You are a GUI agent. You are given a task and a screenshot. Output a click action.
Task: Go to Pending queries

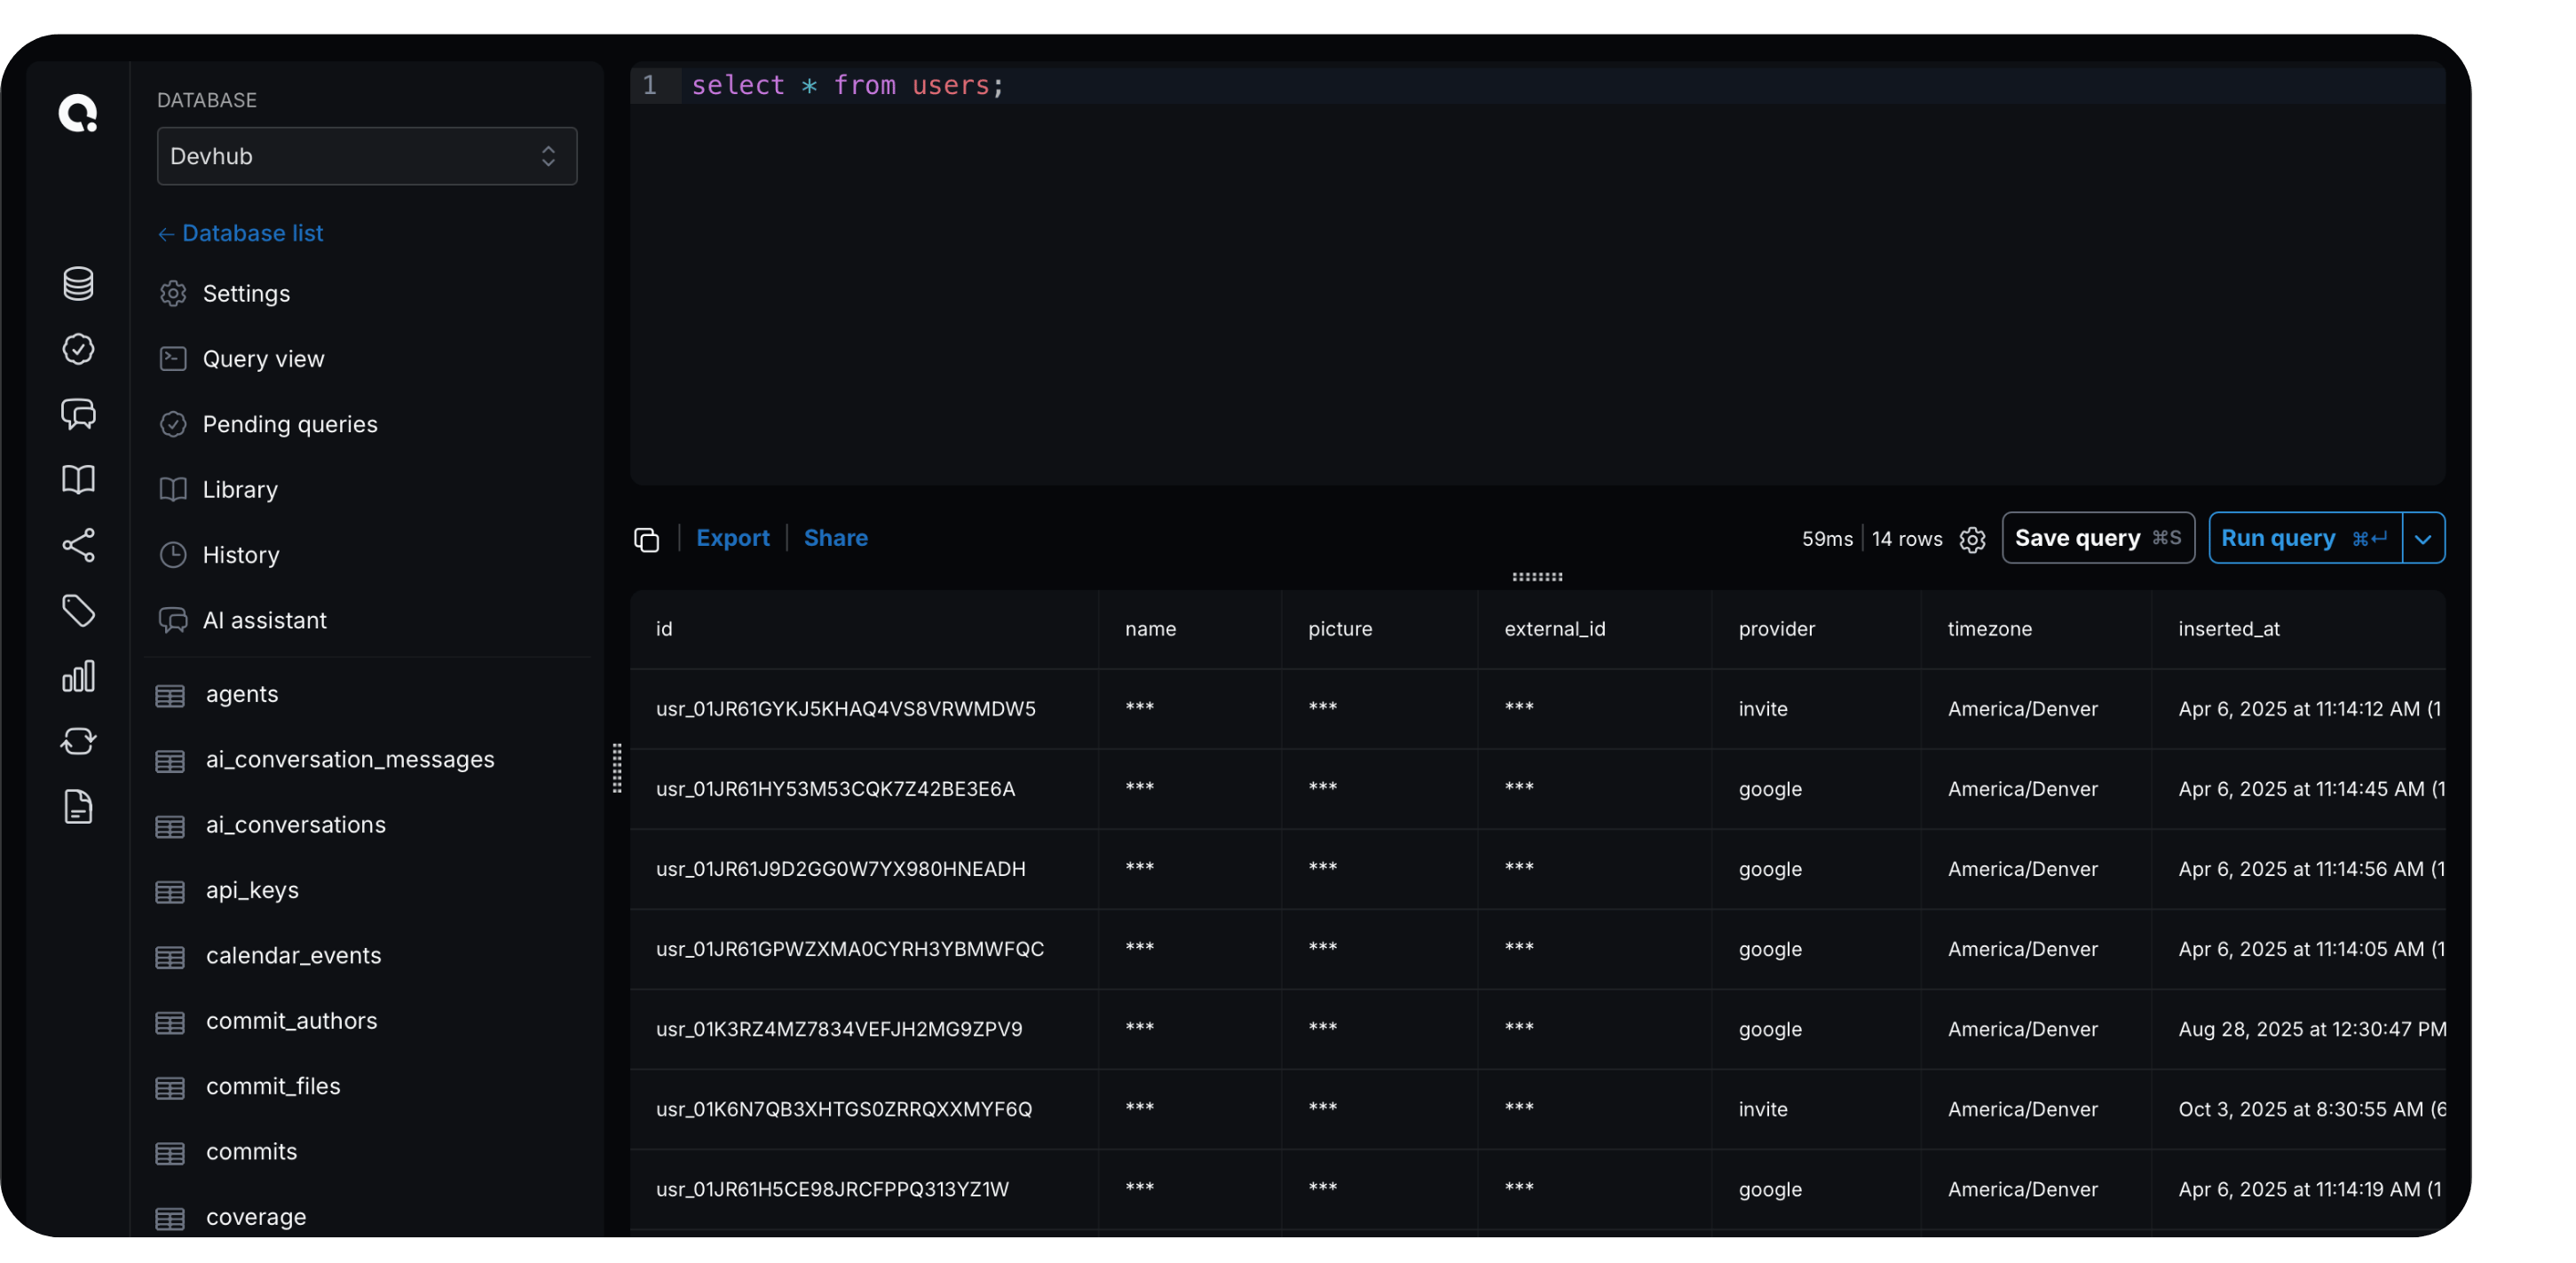click(x=289, y=424)
